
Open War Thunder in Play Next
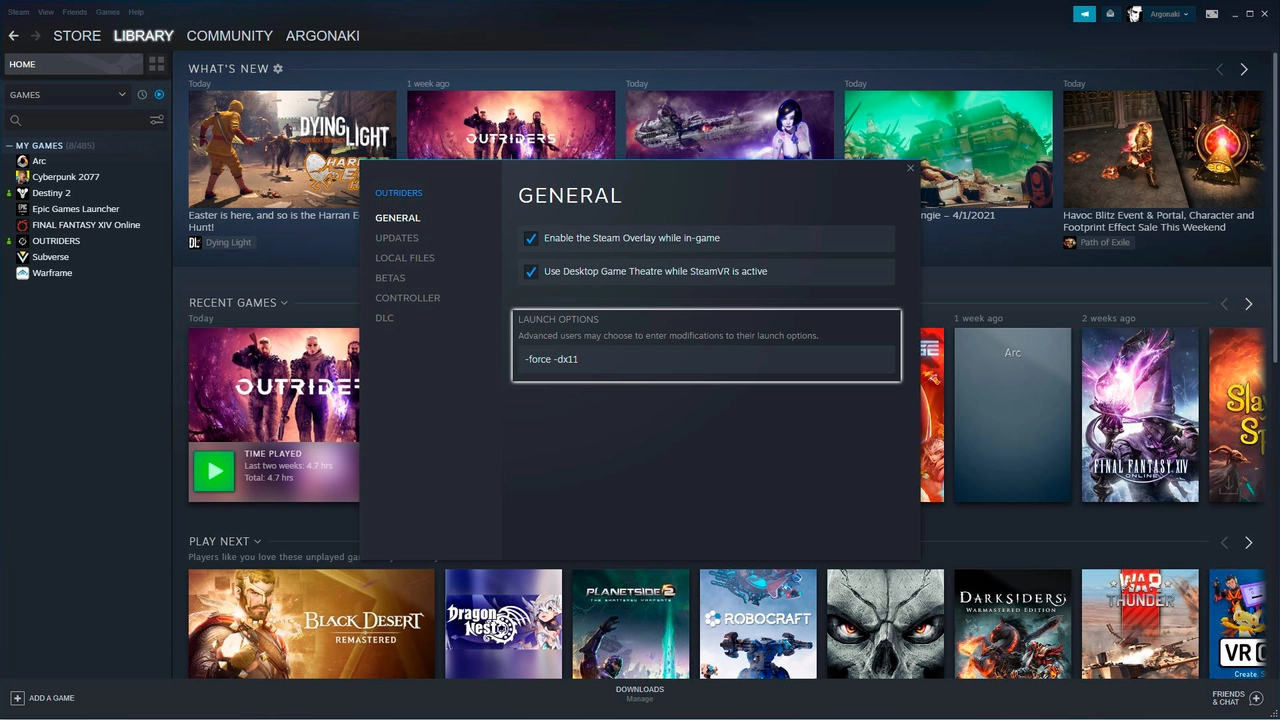click(1140, 624)
